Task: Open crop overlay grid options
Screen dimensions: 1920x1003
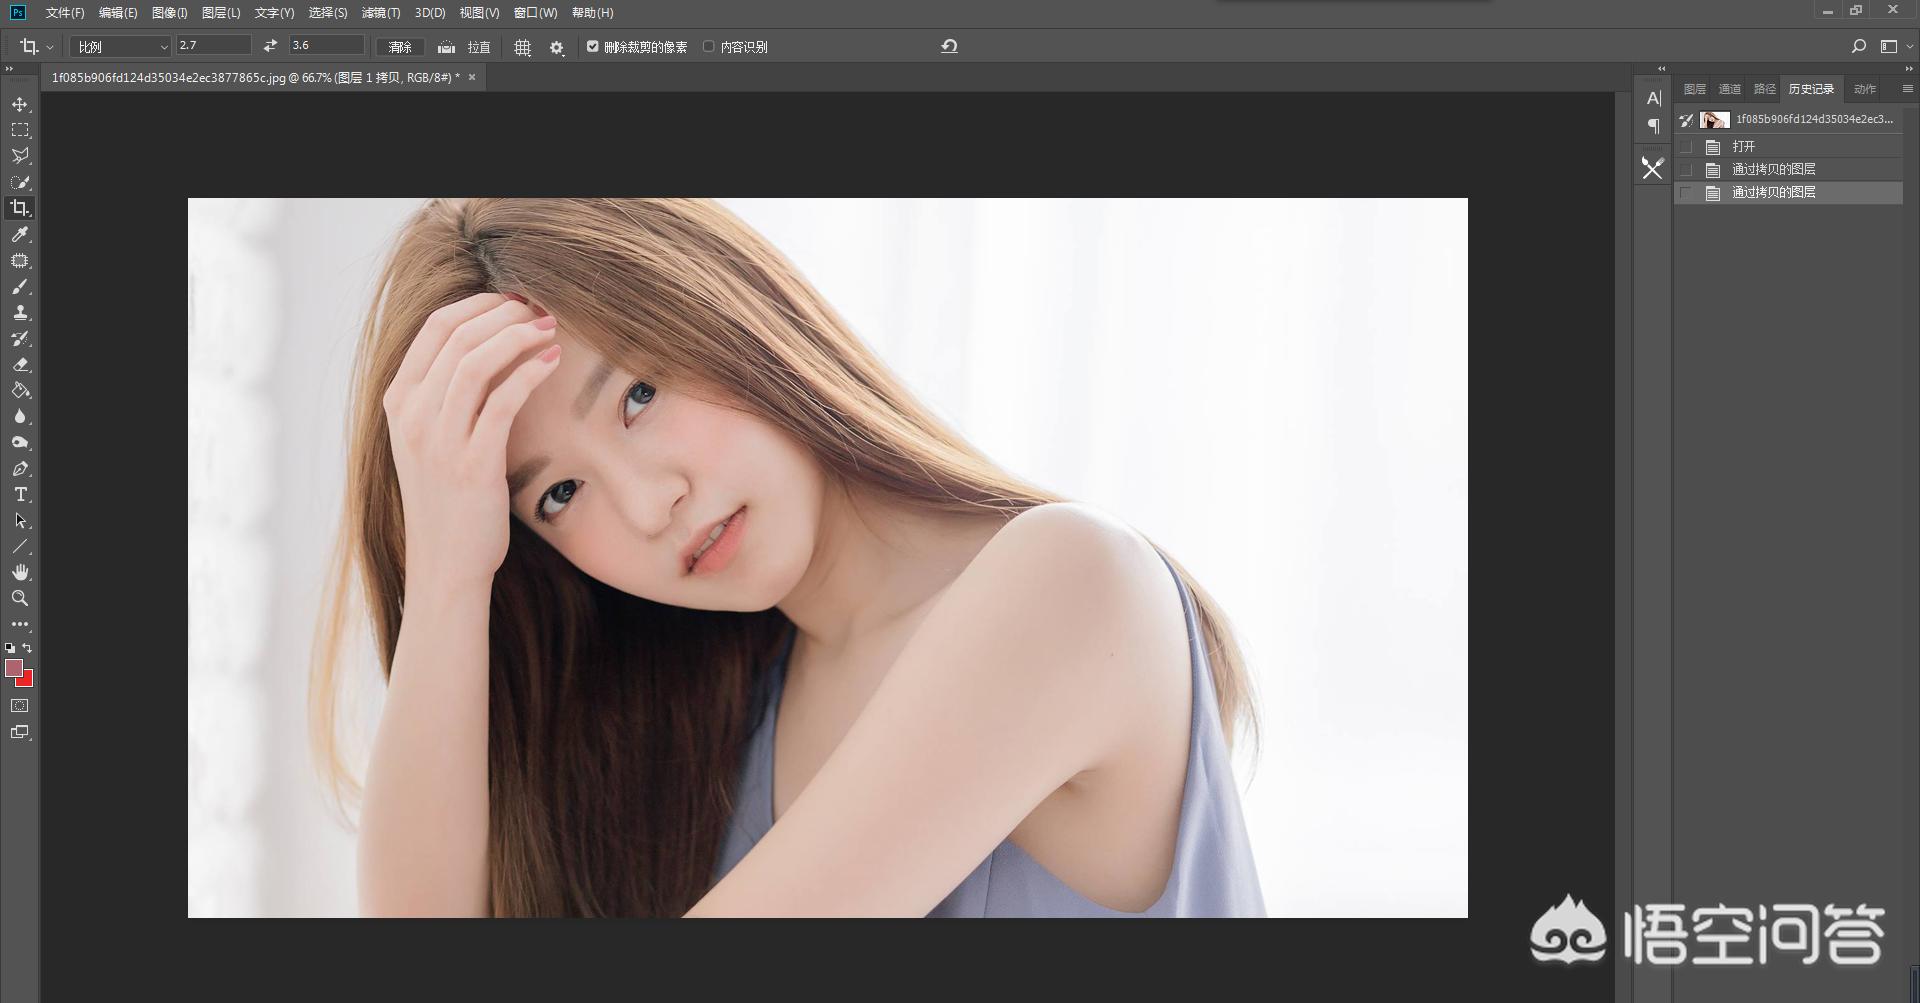Action: [x=522, y=47]
